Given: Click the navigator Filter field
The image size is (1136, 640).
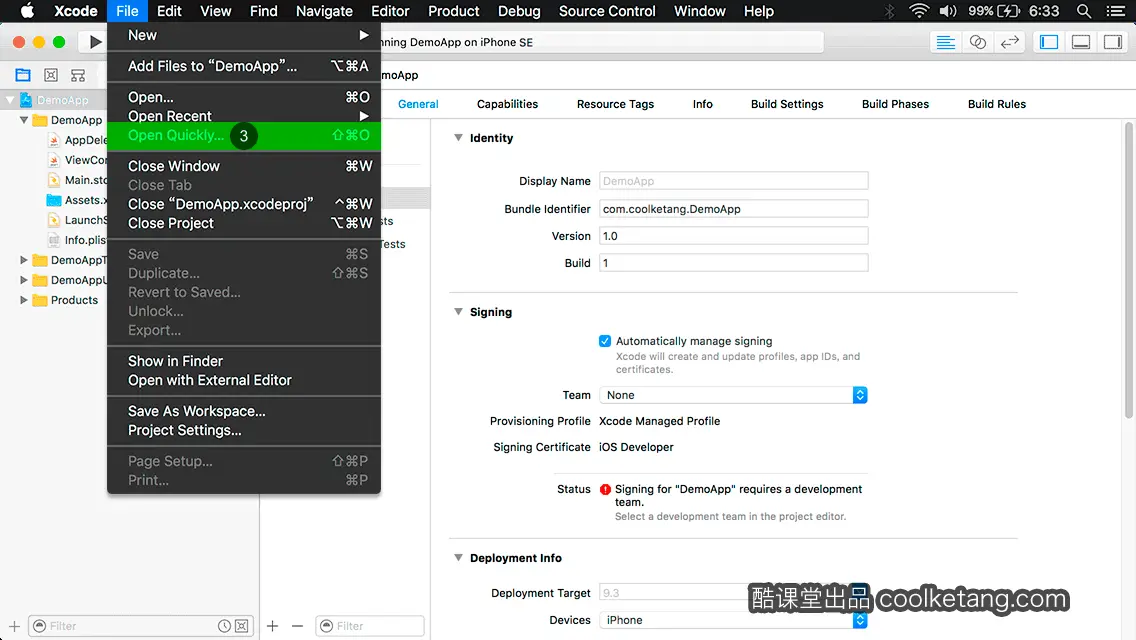Looking at the screenshot, I should pos(141,626).
